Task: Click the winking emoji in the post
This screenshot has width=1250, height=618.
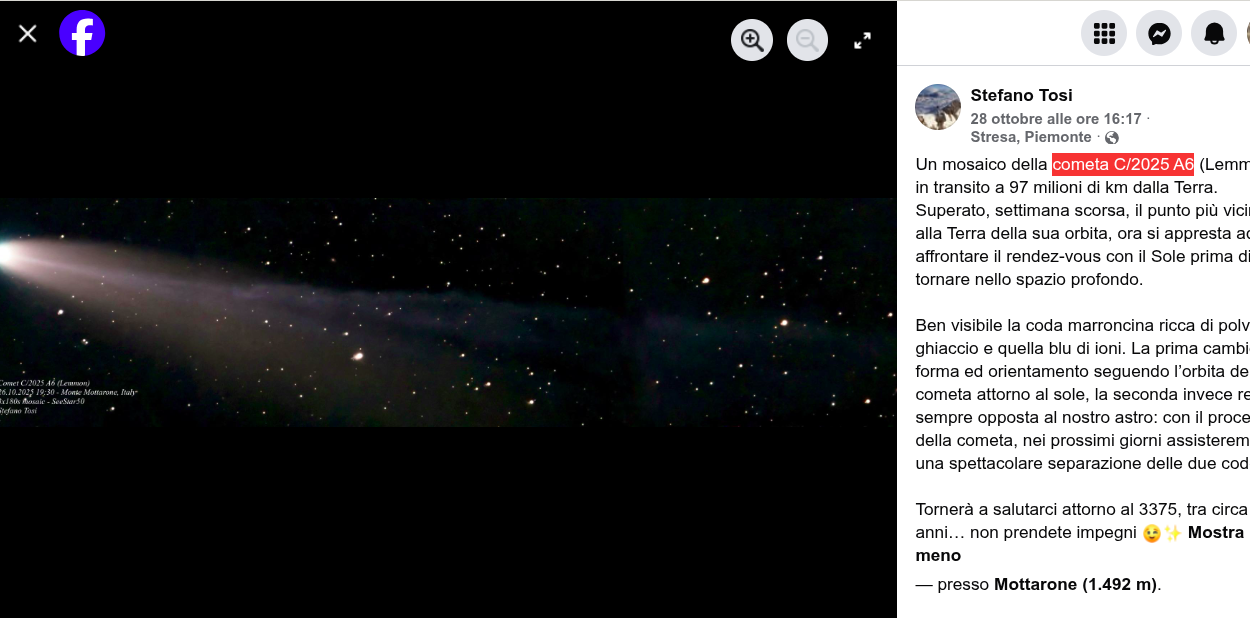Action: 1151,533
